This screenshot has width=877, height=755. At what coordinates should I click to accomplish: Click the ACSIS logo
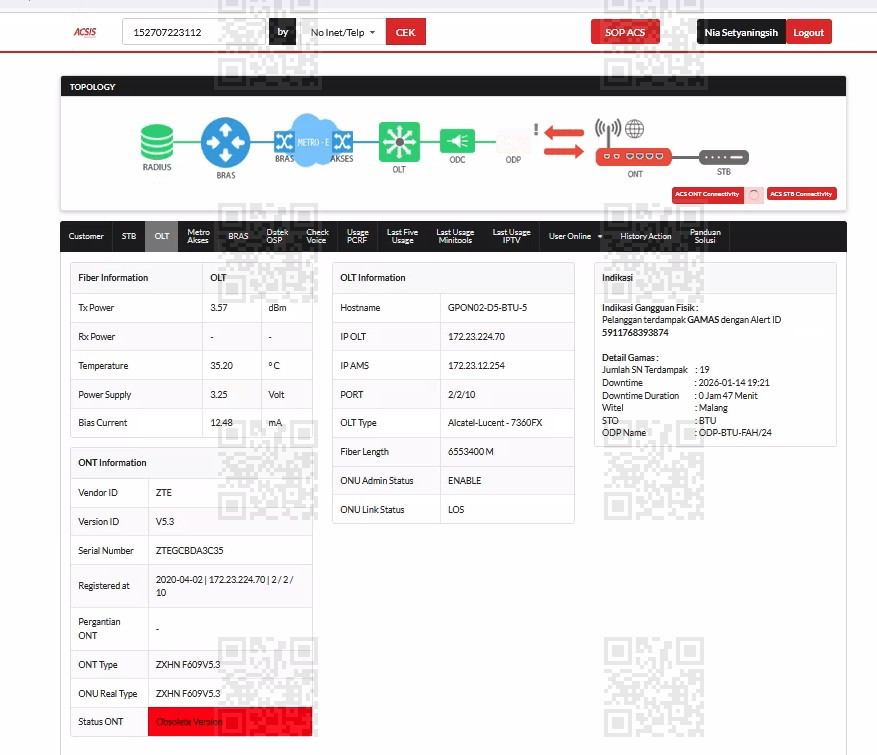click(84, 32)
